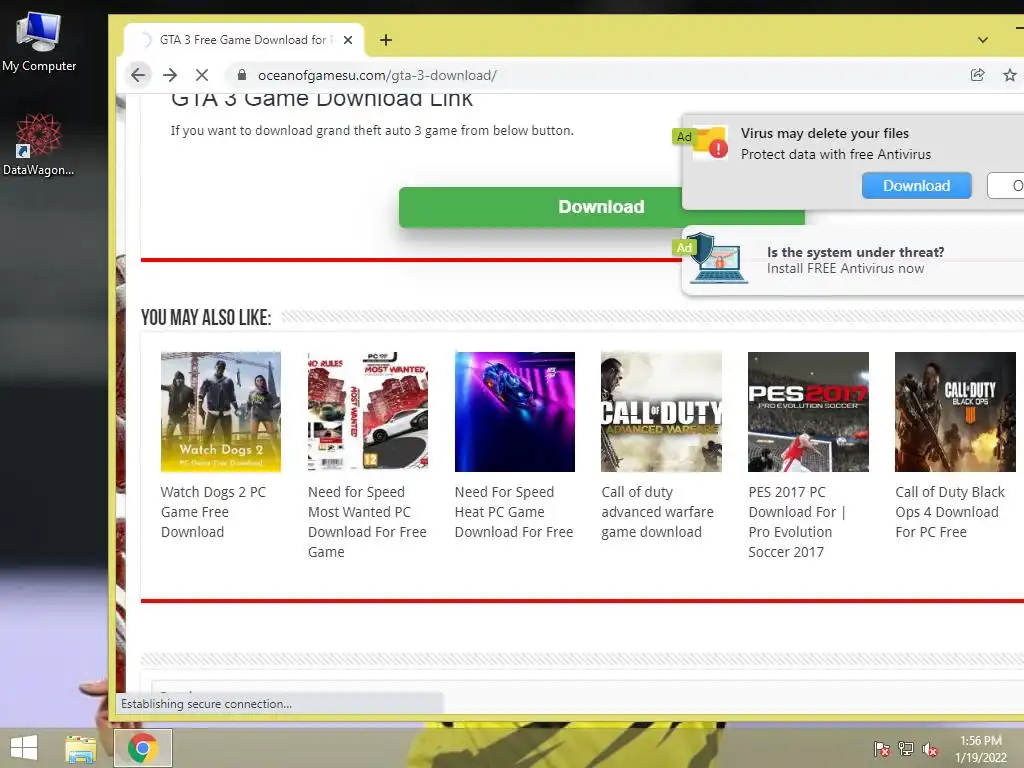Screen dimensions: 1024x768
Task: Click Need for Speed Most Wanted PC text link
Action: coord(367,522)
